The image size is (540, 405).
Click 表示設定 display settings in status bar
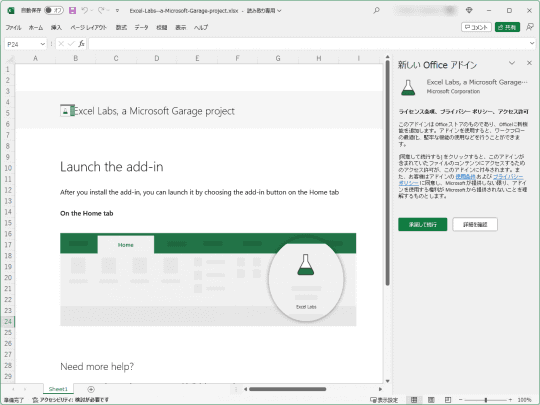tap(384, 400)
